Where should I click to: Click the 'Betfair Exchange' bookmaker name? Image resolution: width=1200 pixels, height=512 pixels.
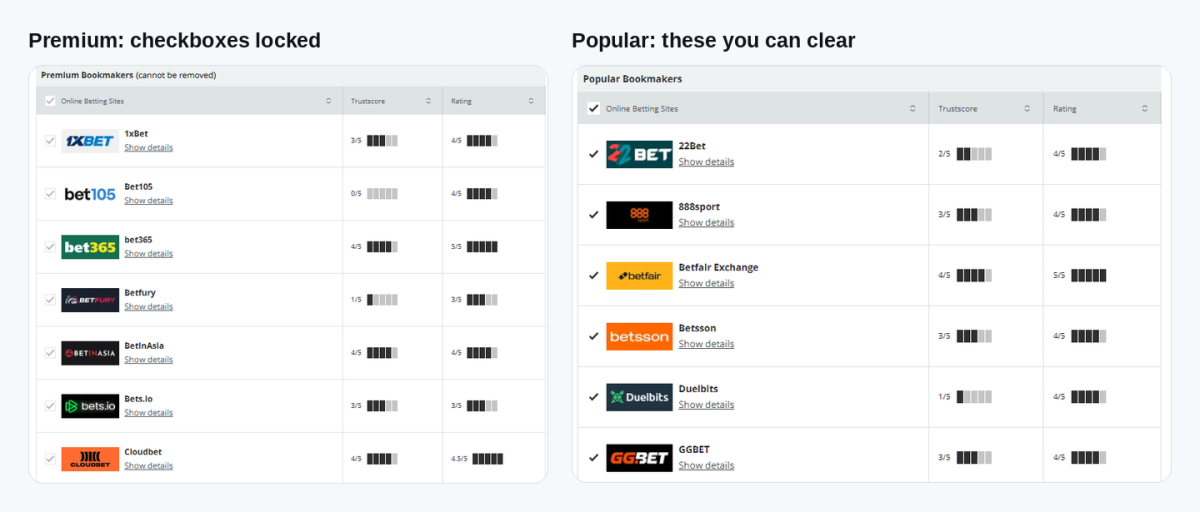pos(718,268)
